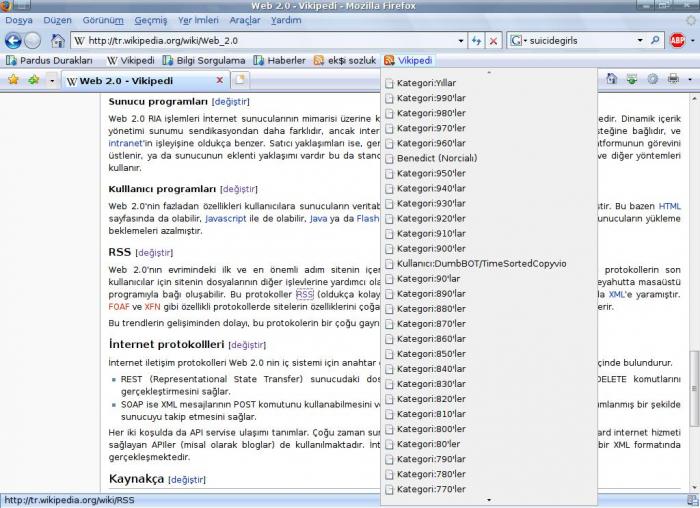Click the browser Back arrow button
The width and height of the screenshot is (700, 508).
point(13,41)
